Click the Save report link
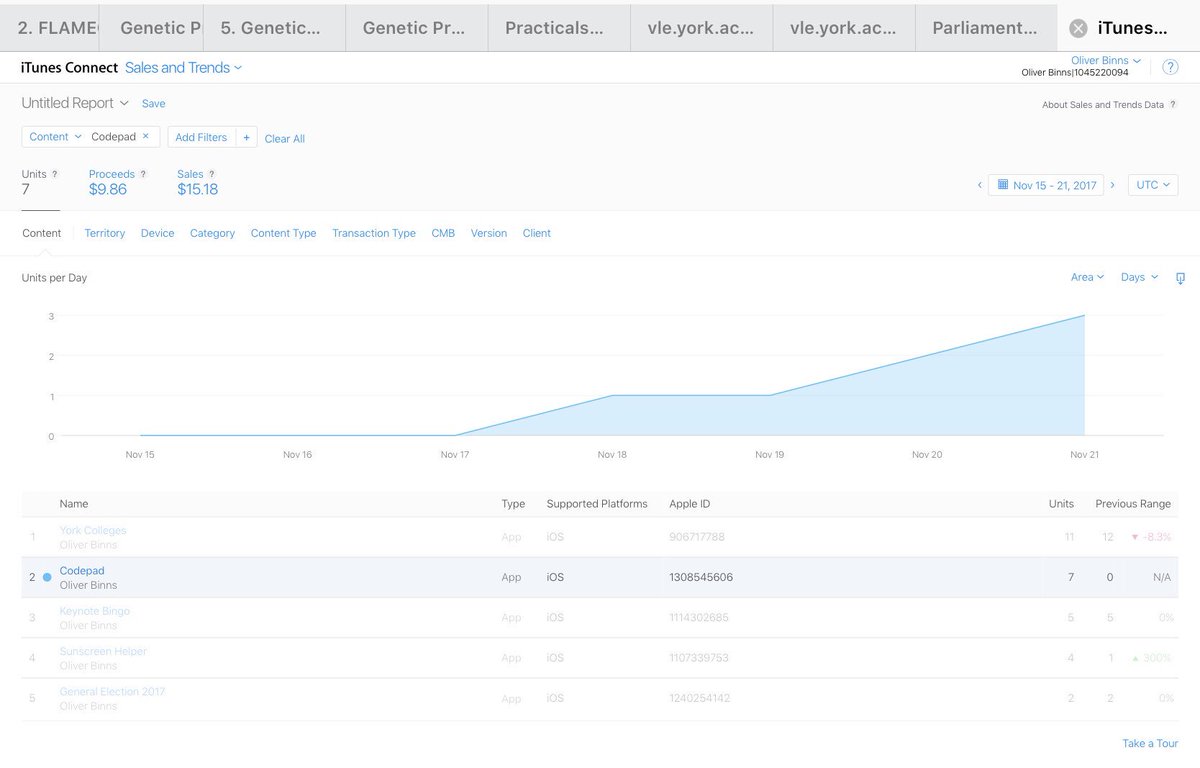The width and height of the screenshot is (1200, 768). [153, 103]
